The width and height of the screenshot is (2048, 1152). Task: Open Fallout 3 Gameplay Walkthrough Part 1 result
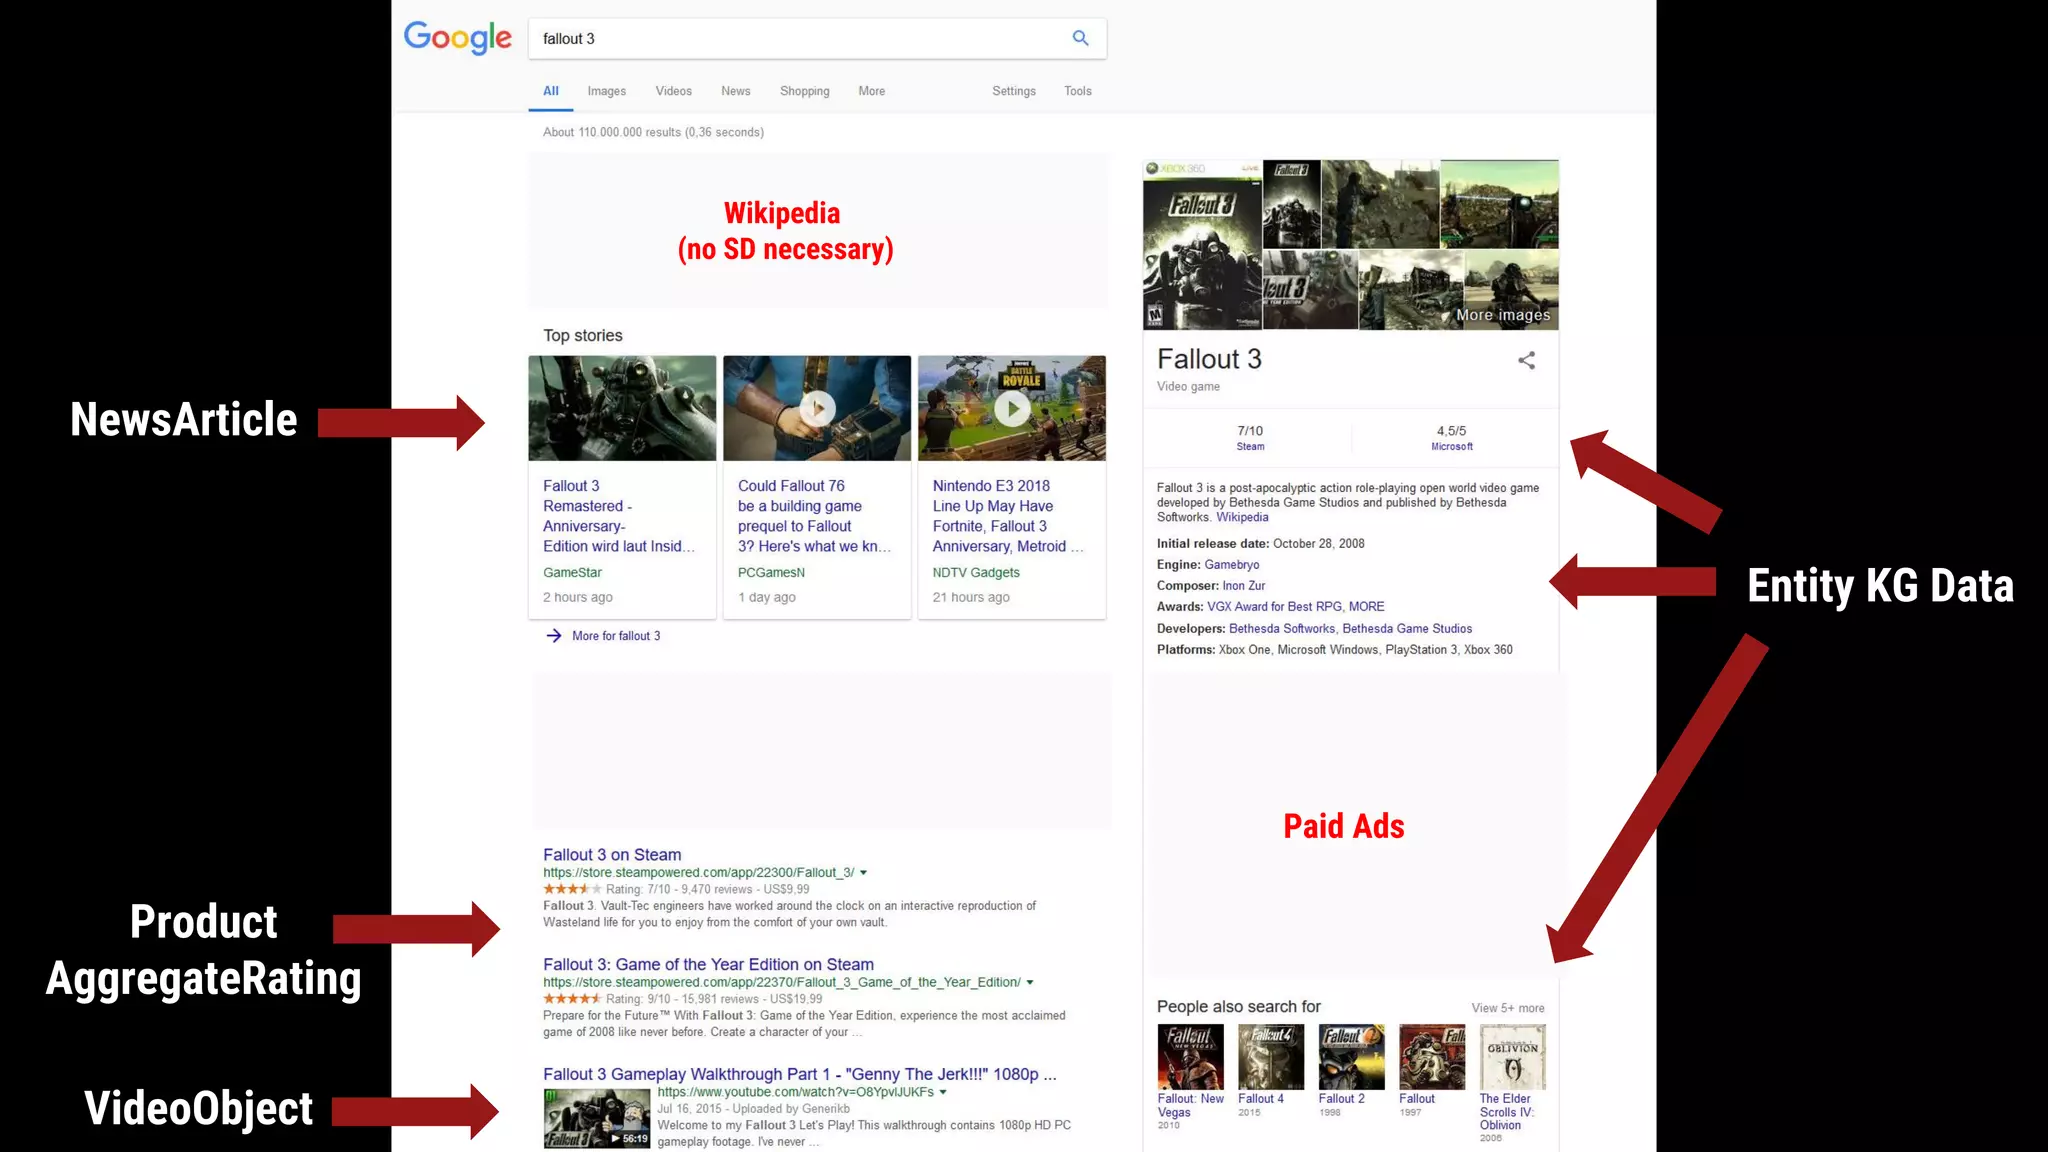point(800,1075)
